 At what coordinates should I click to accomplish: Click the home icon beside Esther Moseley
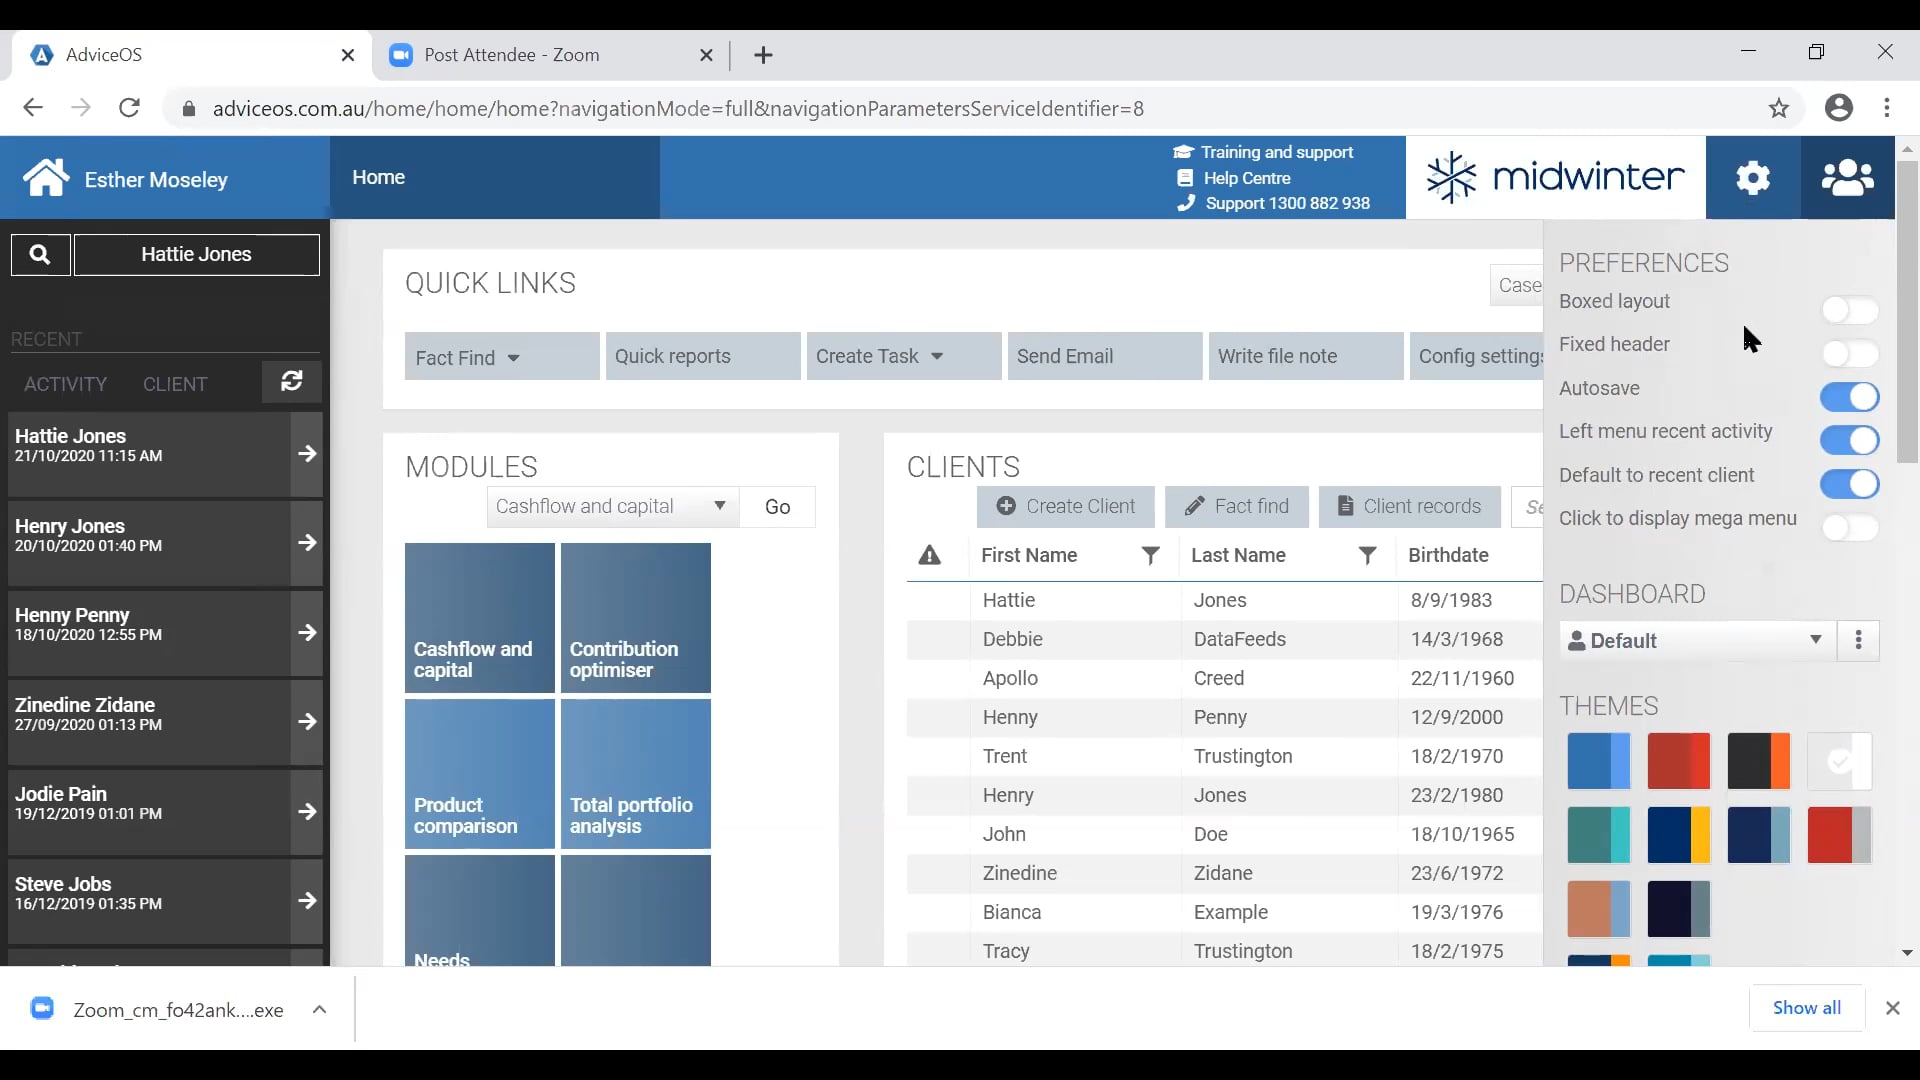click(x=46, y=179)
